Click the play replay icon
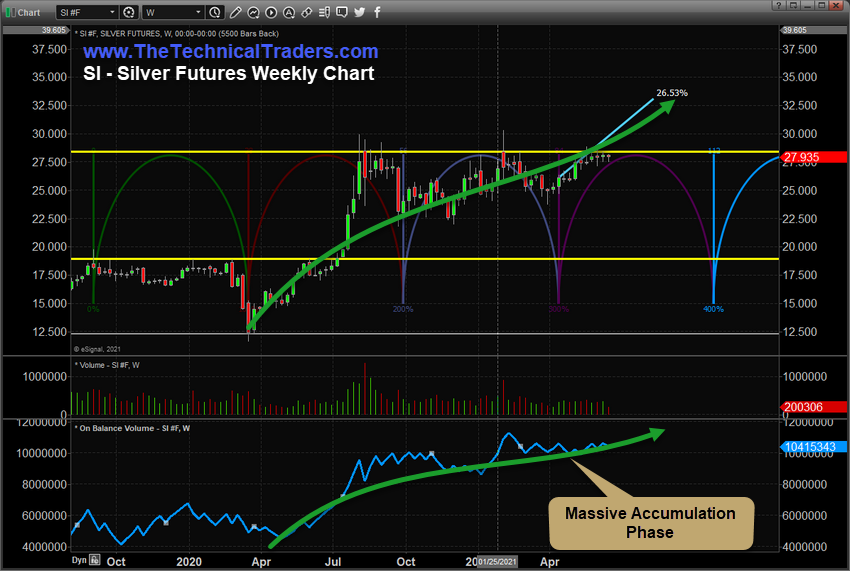The image size is (850, 571). point(270,12)
